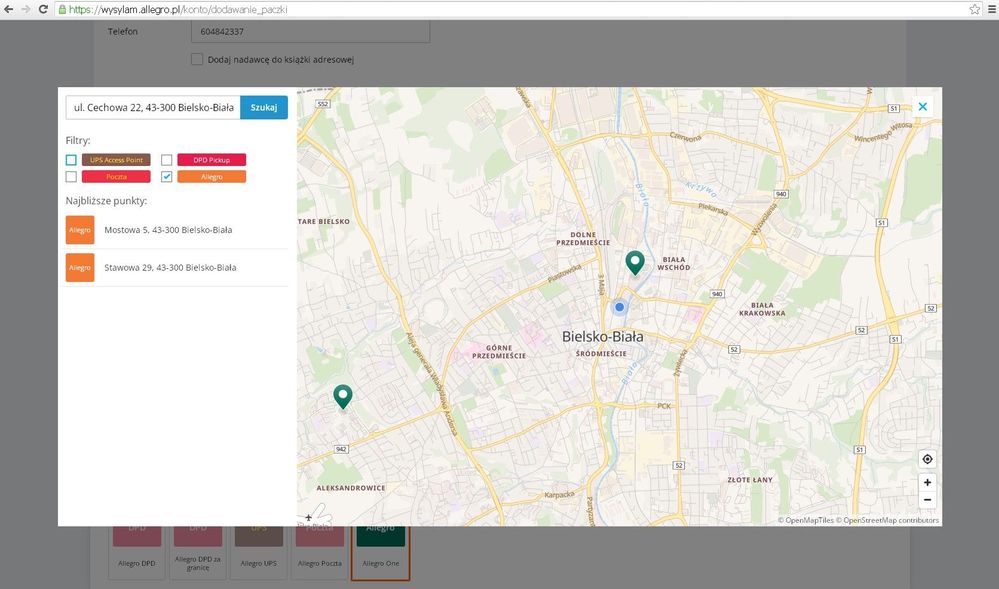Image resolution: width=999 pixels, height=589 pixels.
Task: Click the DOLNE PRZEDMIEŚCIE district label
Action: [x=583, y=238]
